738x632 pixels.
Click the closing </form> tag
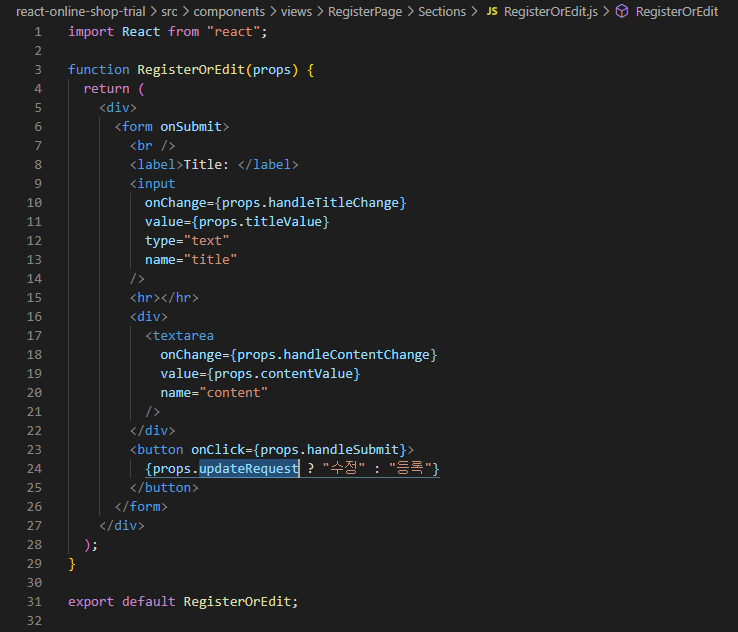tap(141, 507)
